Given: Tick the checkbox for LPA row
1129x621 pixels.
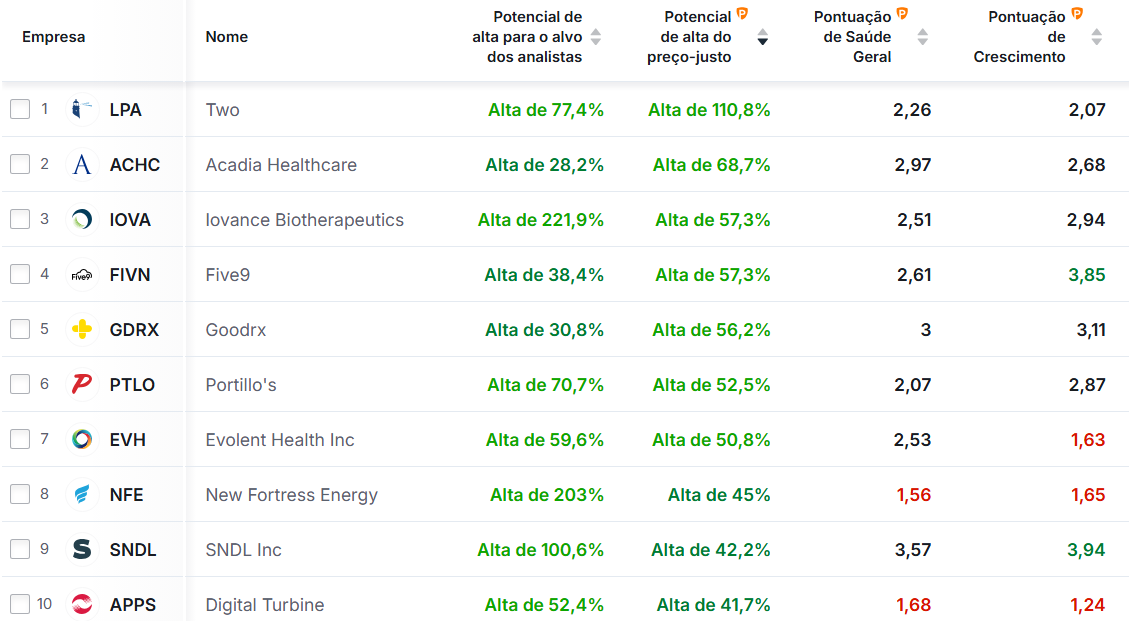Looking at the screenshot, I should point(20,109).
